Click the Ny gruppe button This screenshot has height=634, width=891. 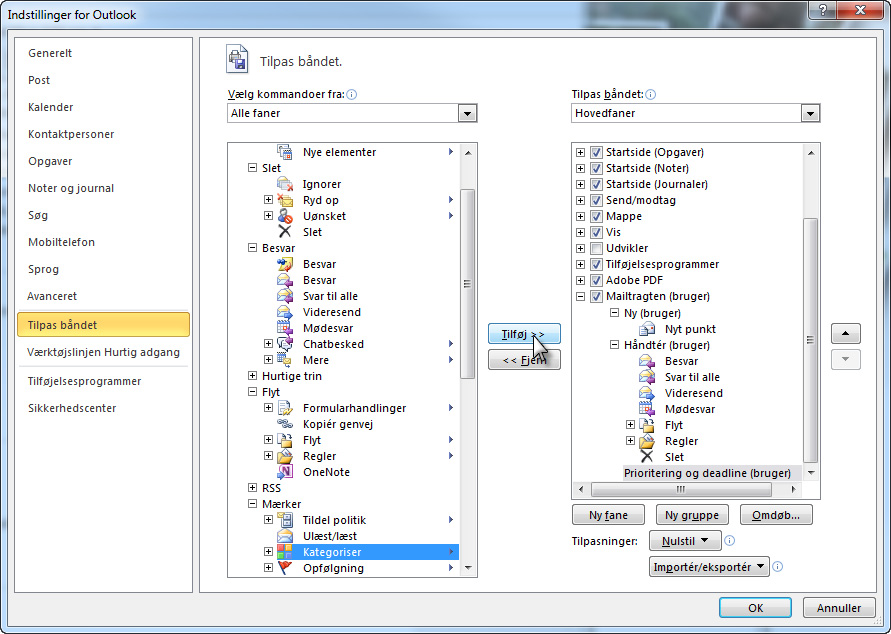(692, 515)
